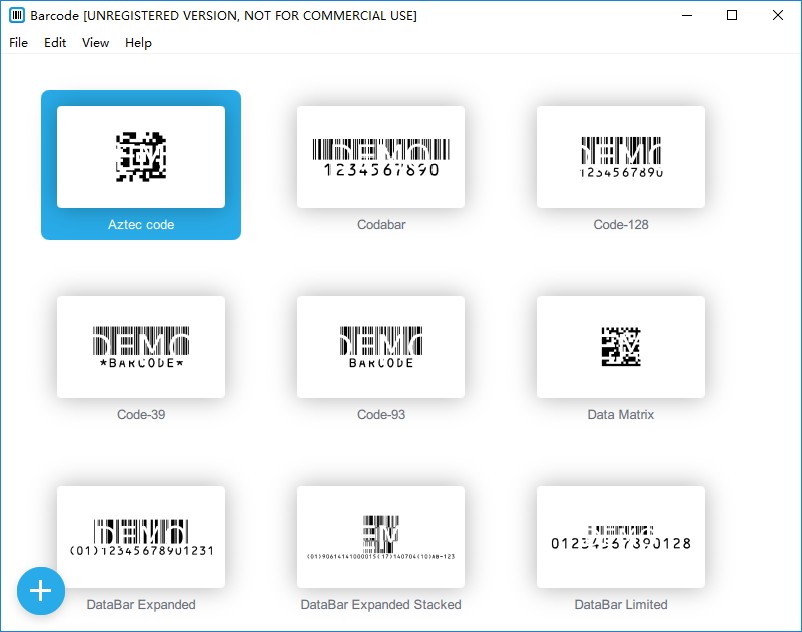
Task: Select the Data Matrix barcode thumbnail
Action: (620, 347)
